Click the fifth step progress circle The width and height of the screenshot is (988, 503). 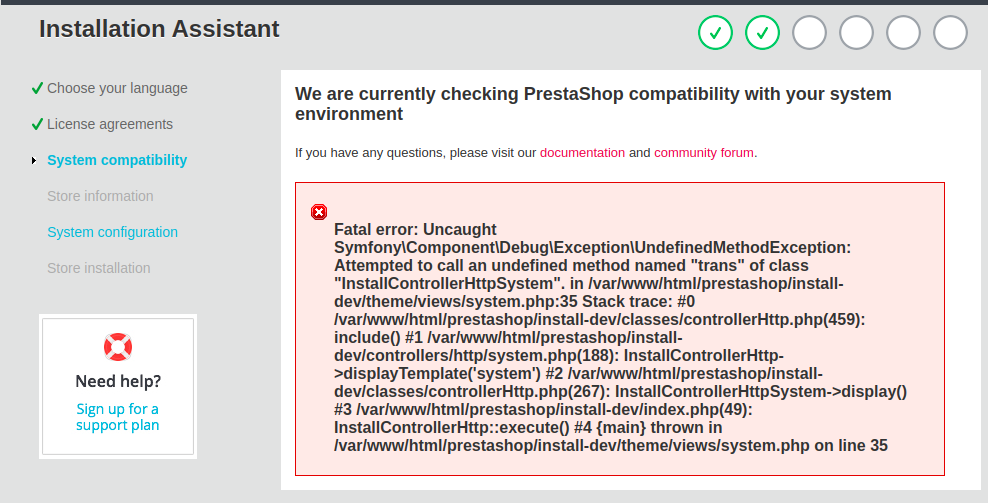point(904,32)
